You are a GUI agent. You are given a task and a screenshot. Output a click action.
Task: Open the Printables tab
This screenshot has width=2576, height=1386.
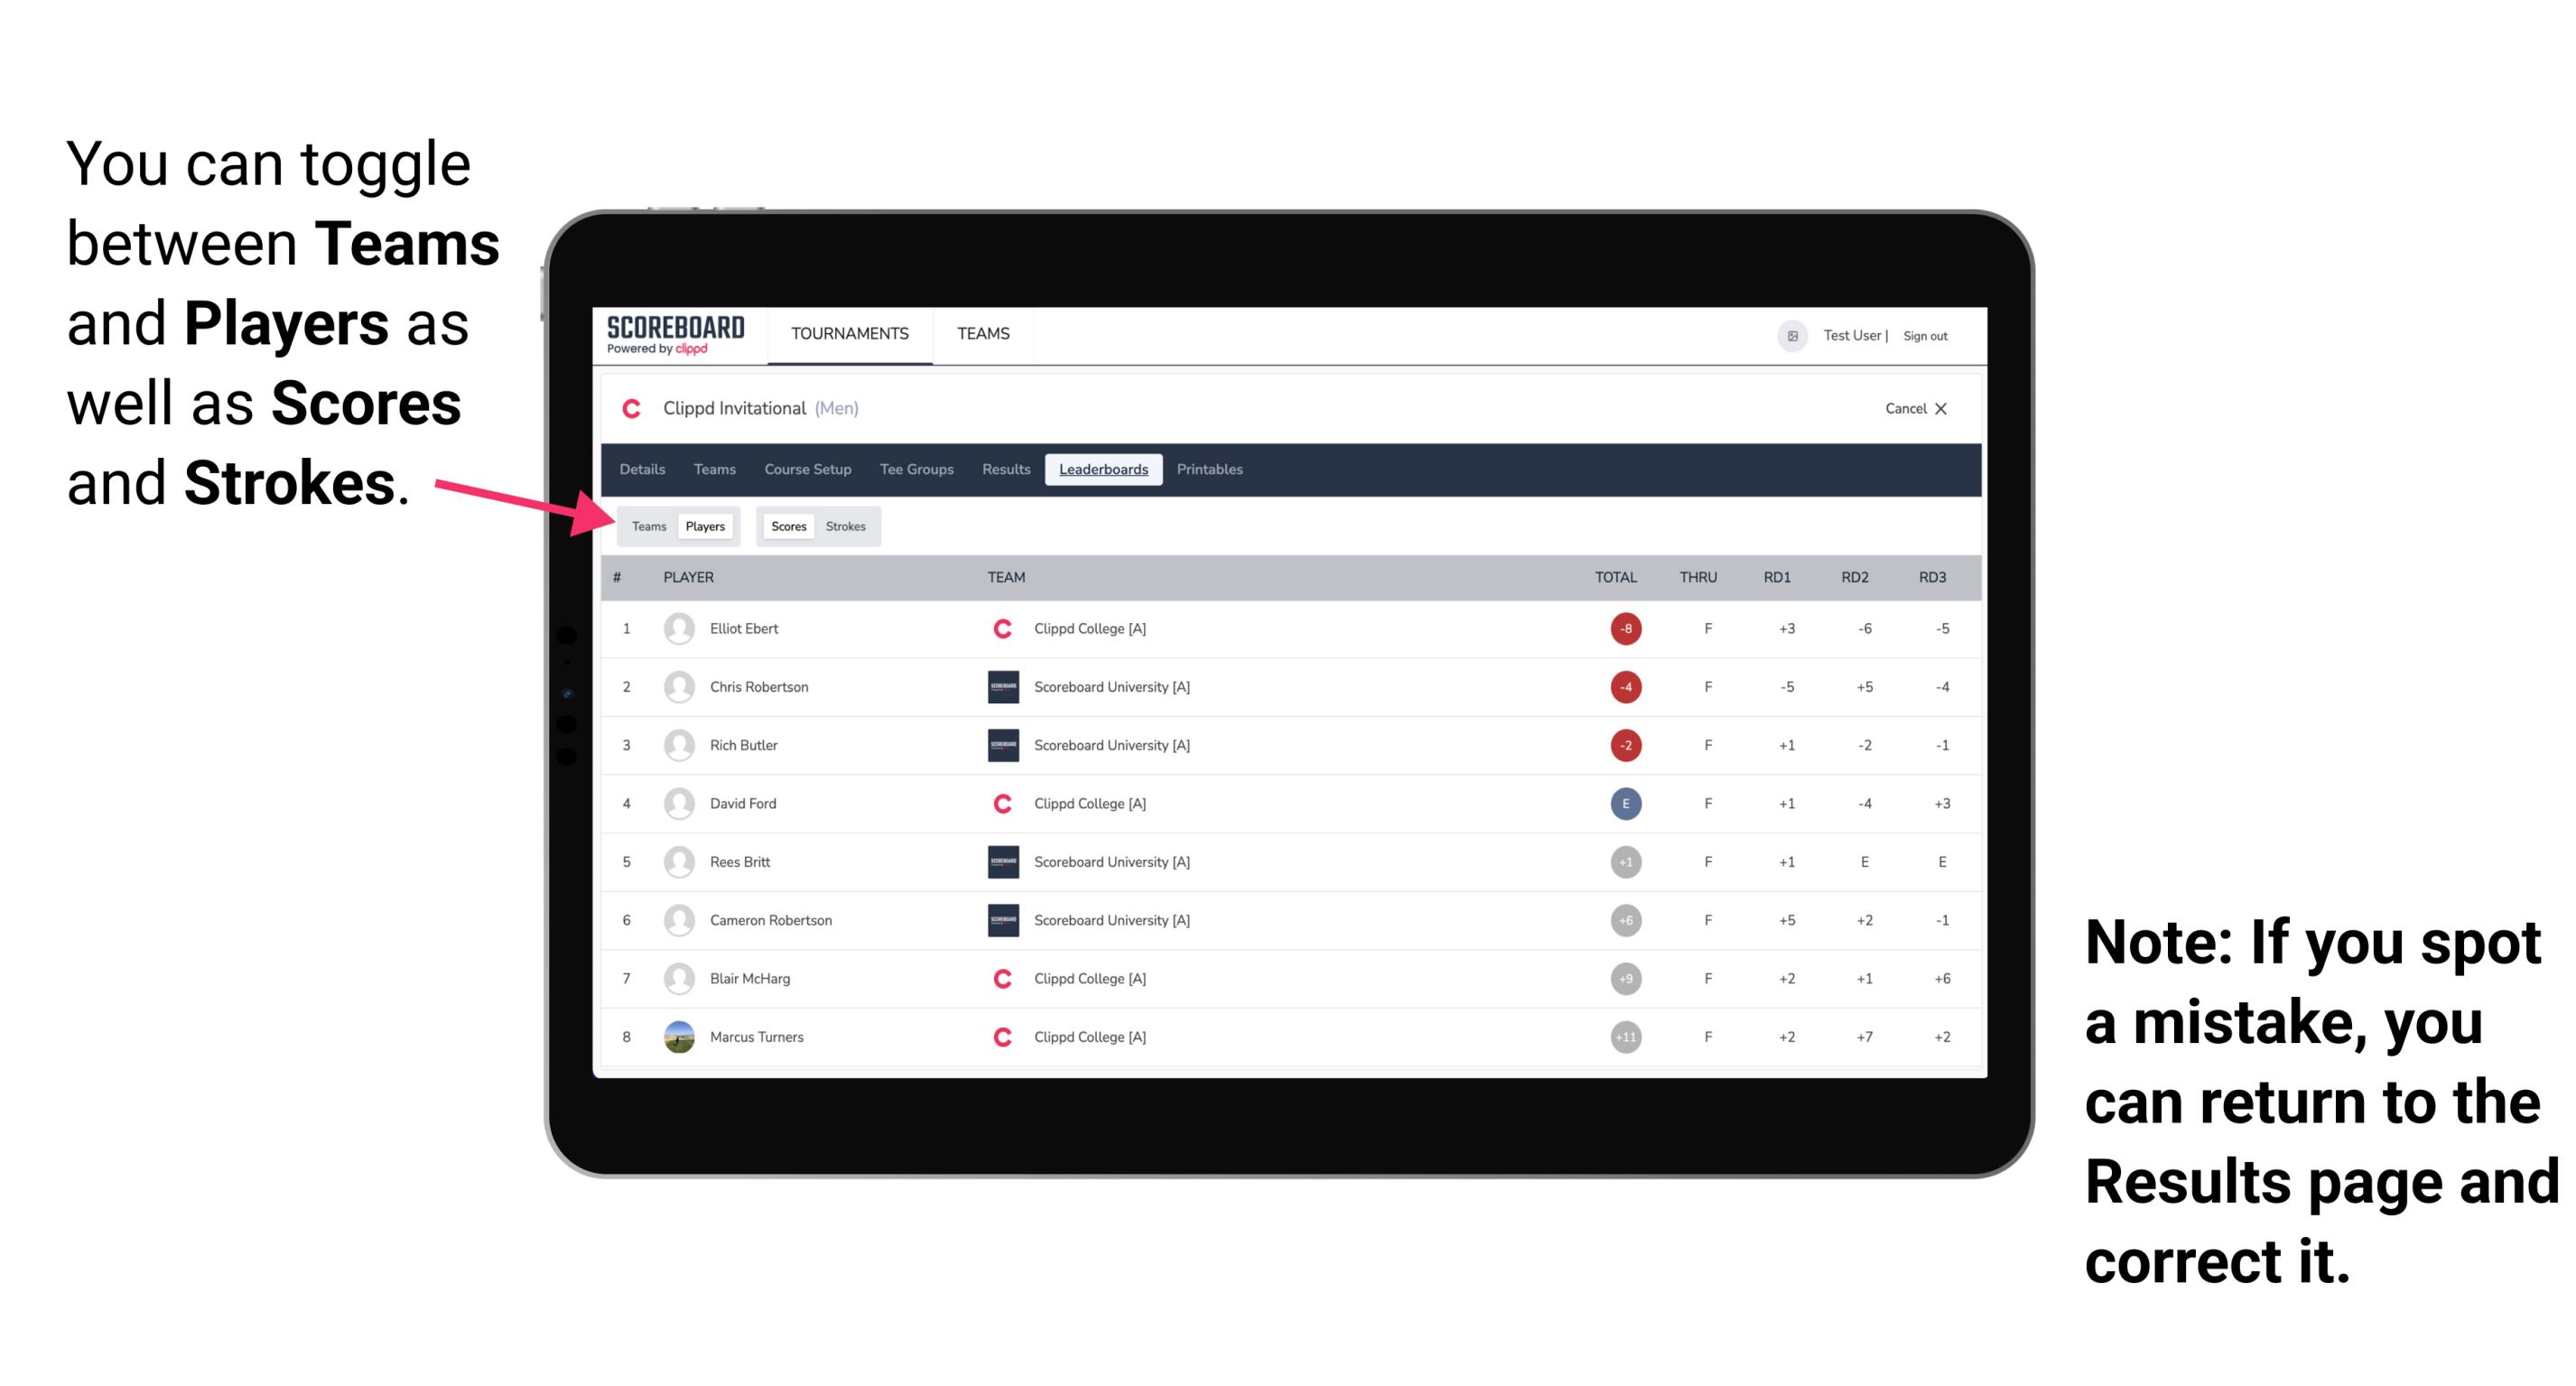tap(1213, 470)
